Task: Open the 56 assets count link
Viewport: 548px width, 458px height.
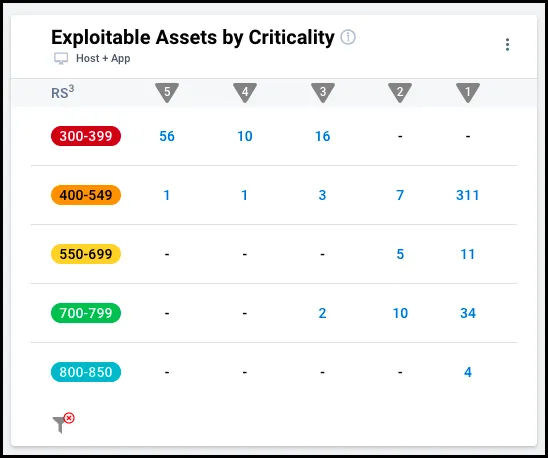Action: (x=167, y=136)
